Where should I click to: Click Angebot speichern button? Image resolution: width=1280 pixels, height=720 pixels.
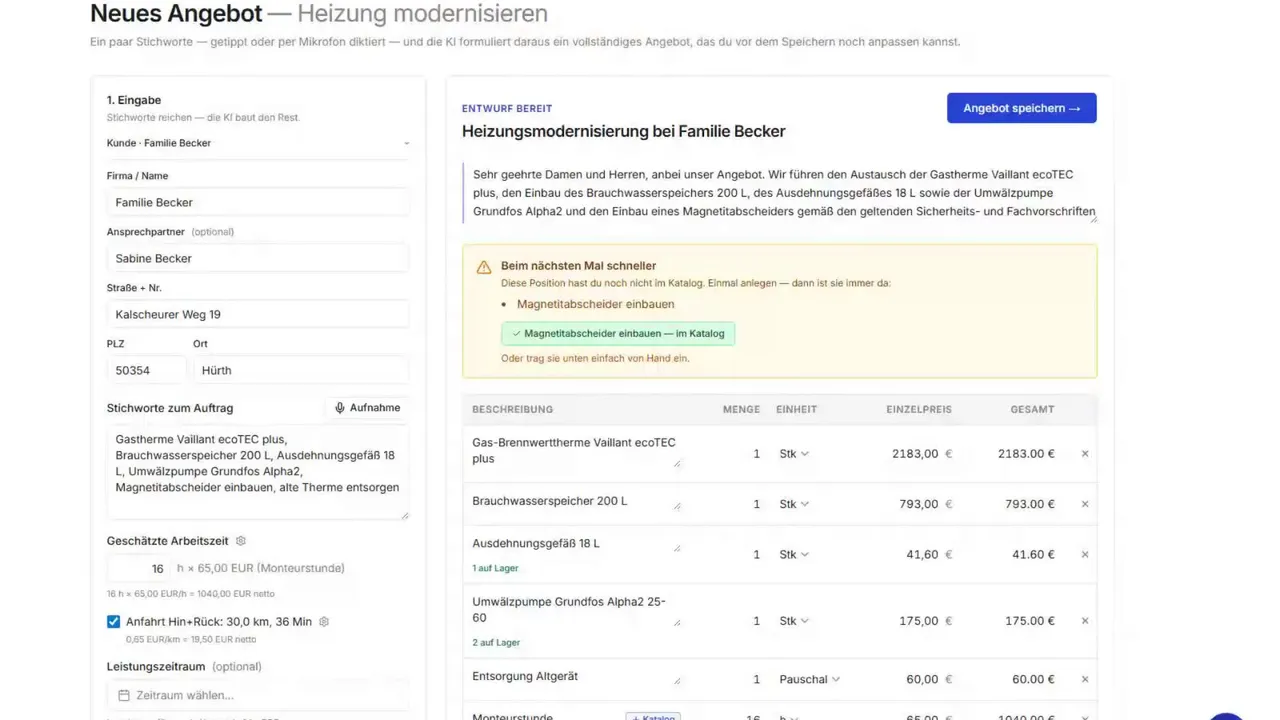[1022, 108]
